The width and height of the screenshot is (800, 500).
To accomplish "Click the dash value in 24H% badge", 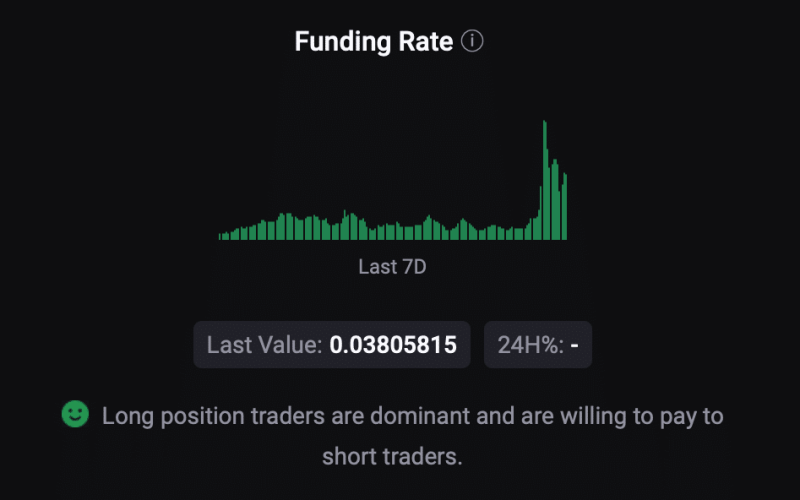I will 576,345.
